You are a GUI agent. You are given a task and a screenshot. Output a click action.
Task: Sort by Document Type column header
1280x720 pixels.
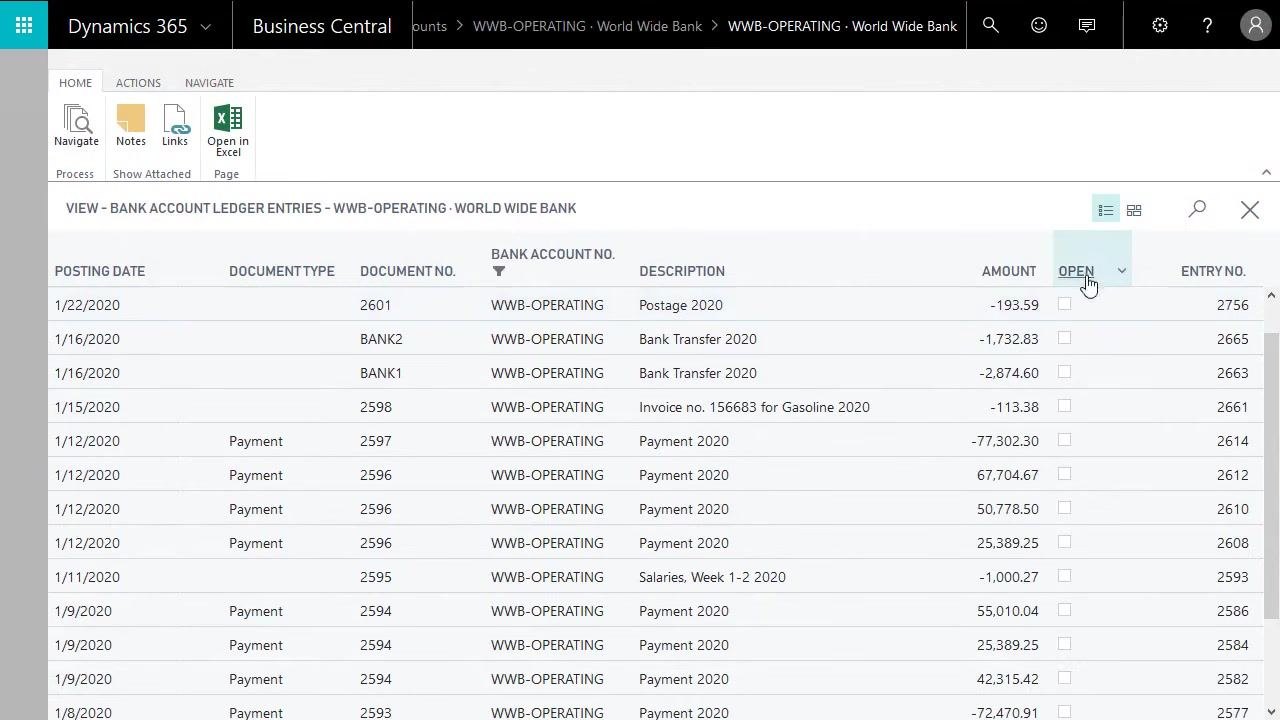tap(282, 271)
